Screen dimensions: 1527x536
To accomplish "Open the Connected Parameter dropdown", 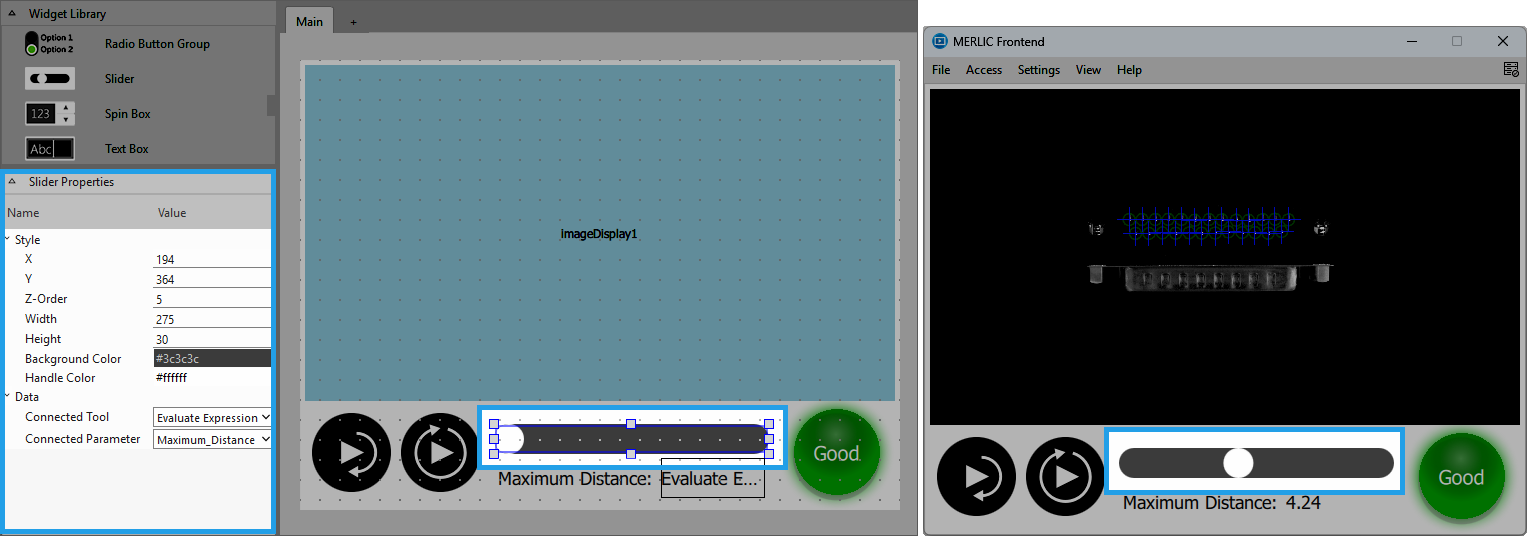I will click(x=212, y=440).
